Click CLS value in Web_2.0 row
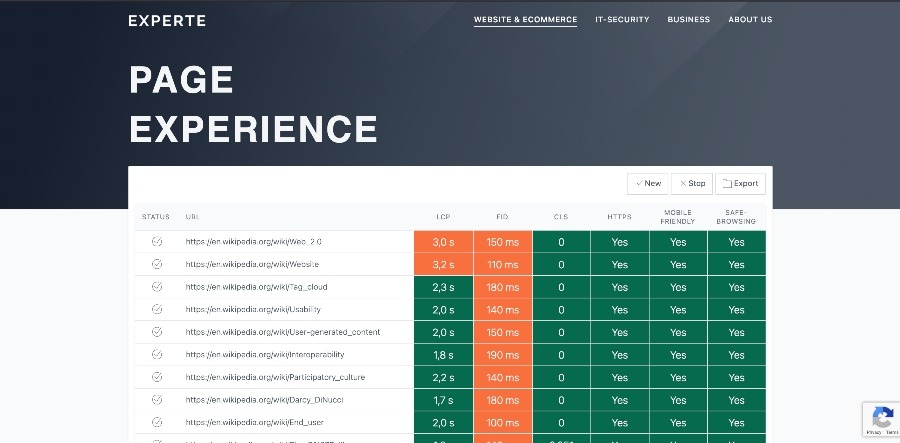Viewport: 900px width, 443px height. (x=561, y=242)
